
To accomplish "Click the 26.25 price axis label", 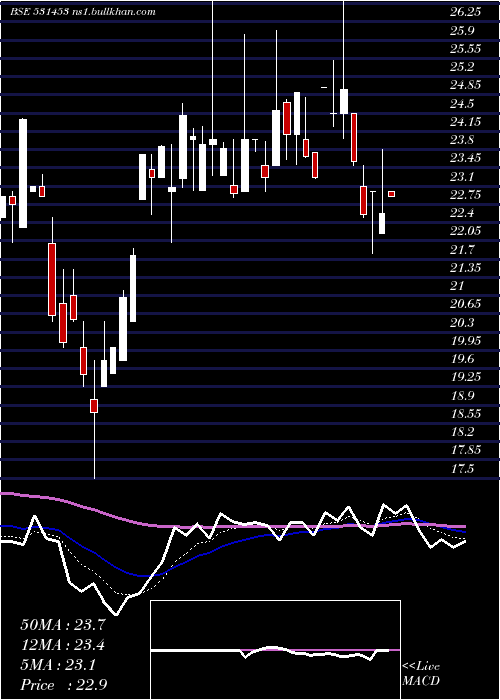I will click(x=465, y=12).
